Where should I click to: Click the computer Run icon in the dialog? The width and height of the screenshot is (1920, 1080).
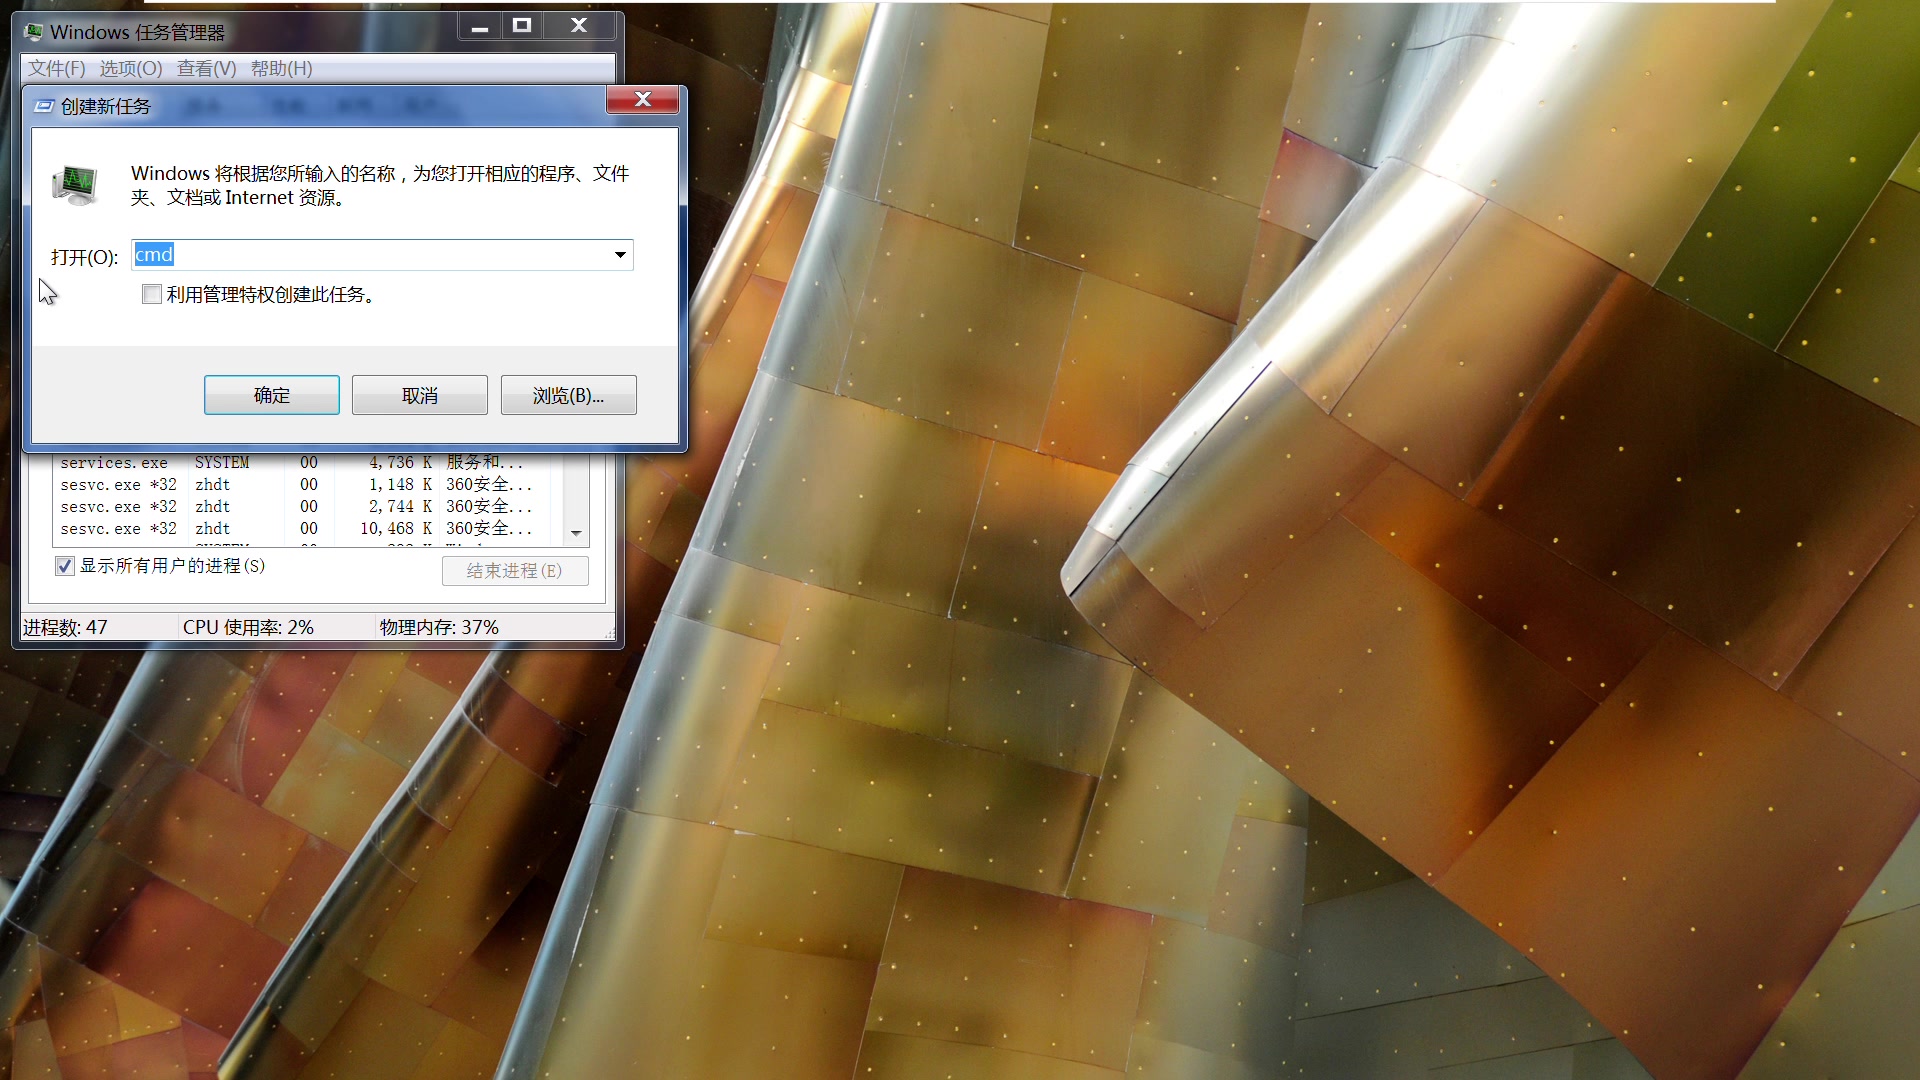pyautogui.click(x=75, y=185)
